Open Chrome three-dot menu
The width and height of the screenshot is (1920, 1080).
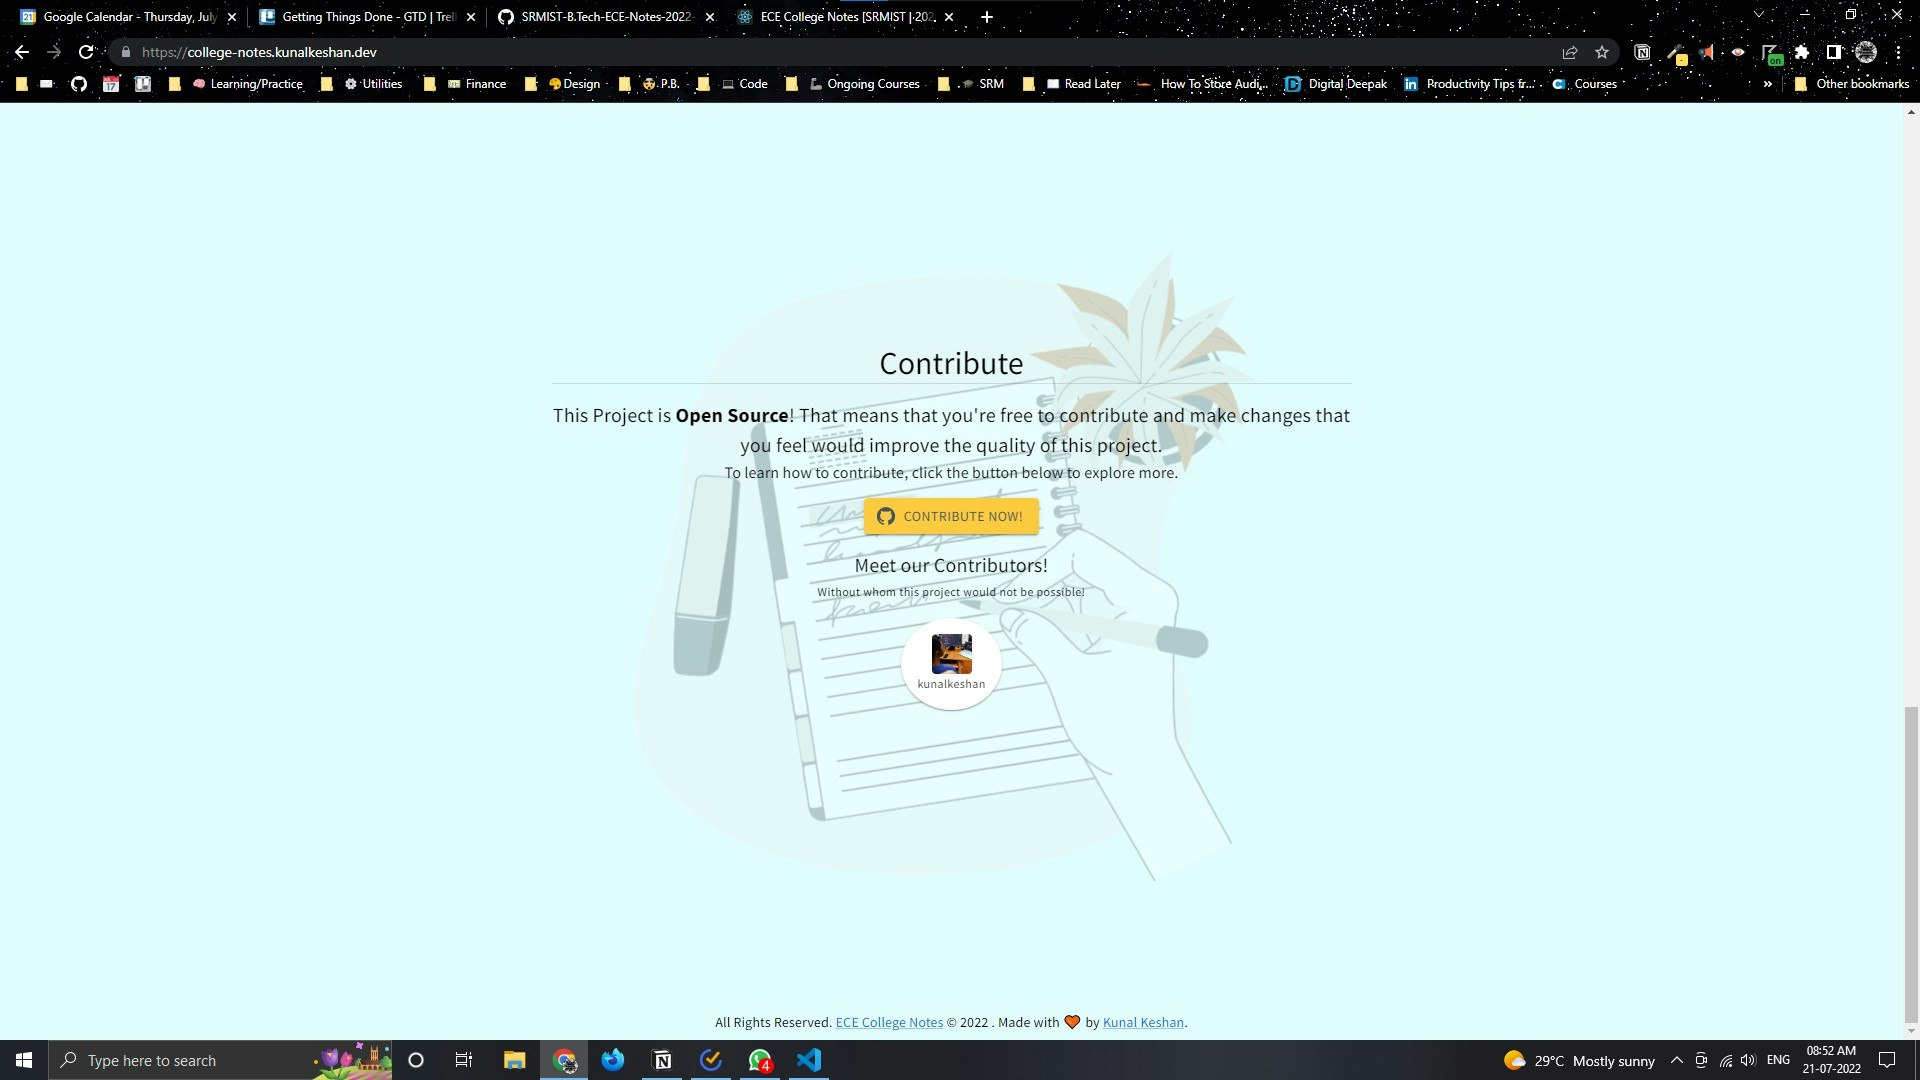click(x=1898, y=52)
